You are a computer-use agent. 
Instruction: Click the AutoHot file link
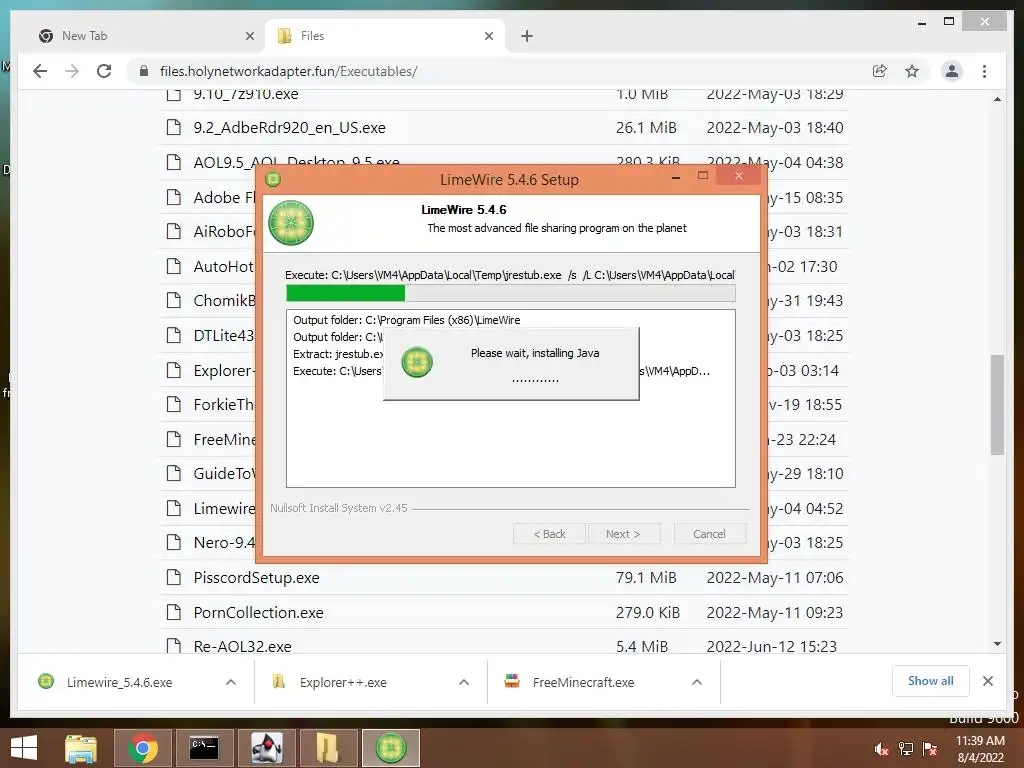(223, 266)
